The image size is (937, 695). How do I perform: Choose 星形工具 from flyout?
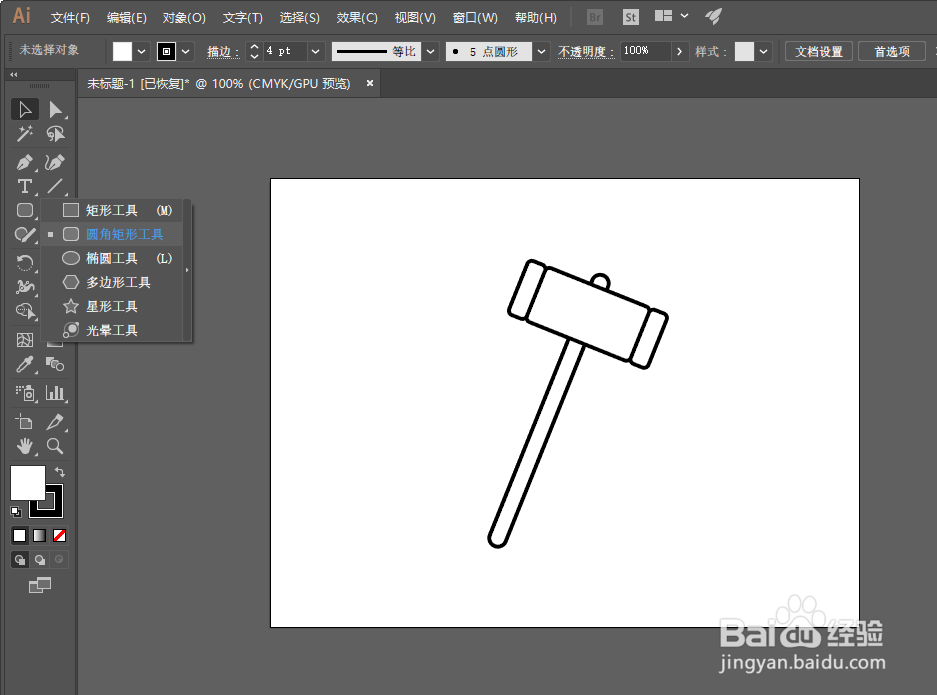[x=111, y=306]
